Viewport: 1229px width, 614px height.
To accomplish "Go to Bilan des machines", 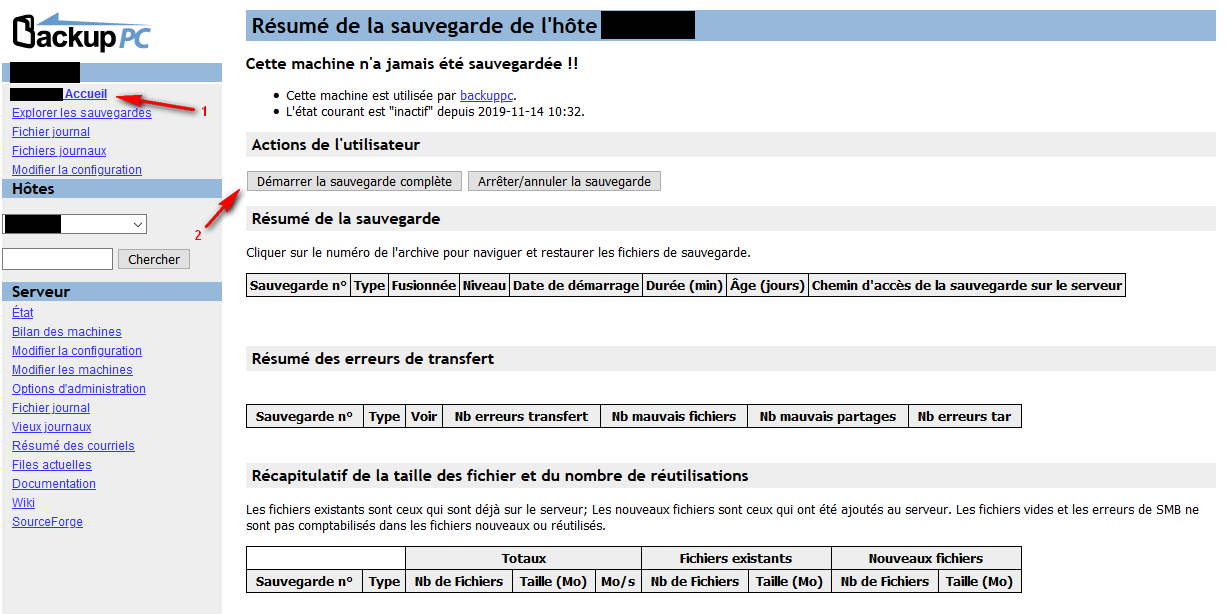I will click(67, 332).
